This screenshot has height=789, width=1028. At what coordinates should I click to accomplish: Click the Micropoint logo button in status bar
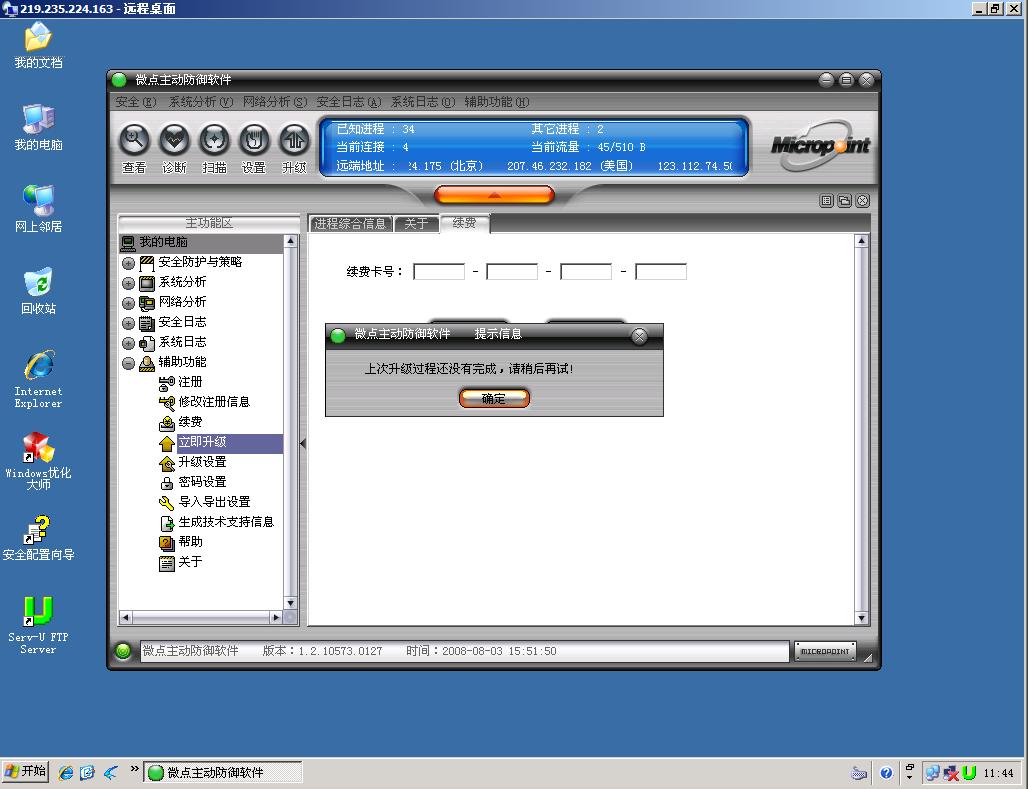[825, 651]
